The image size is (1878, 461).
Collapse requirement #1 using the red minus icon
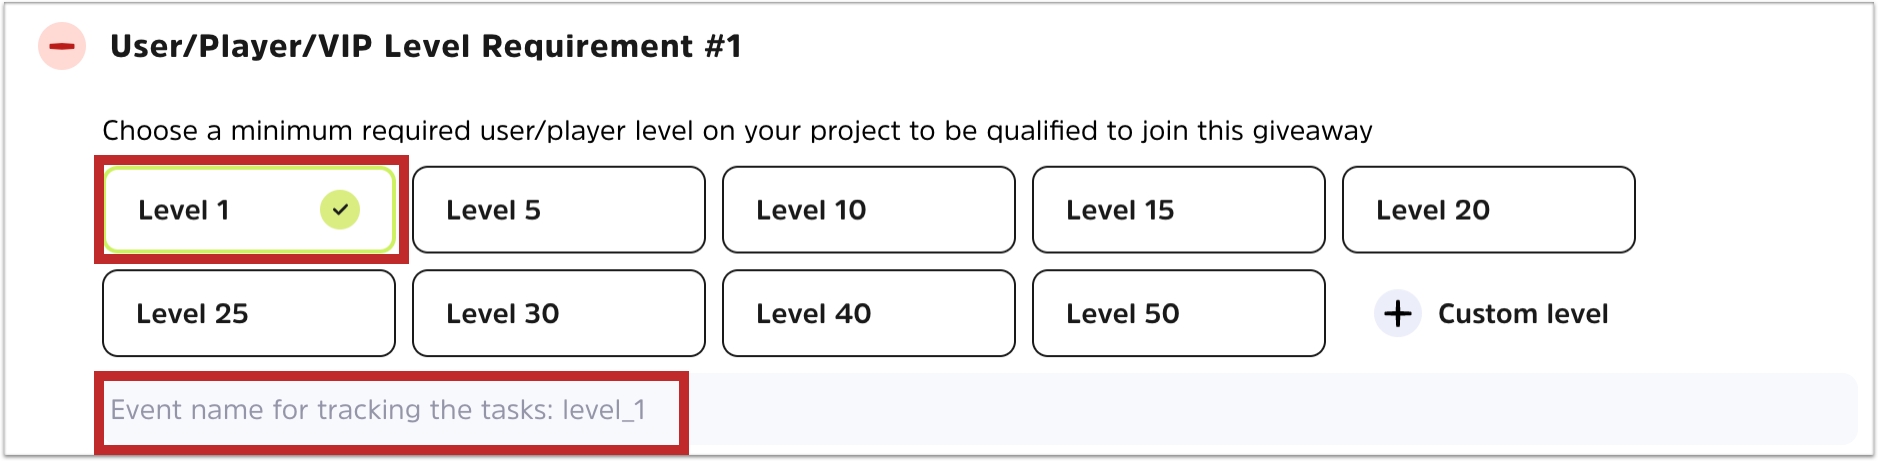click(x=62, y=46)
